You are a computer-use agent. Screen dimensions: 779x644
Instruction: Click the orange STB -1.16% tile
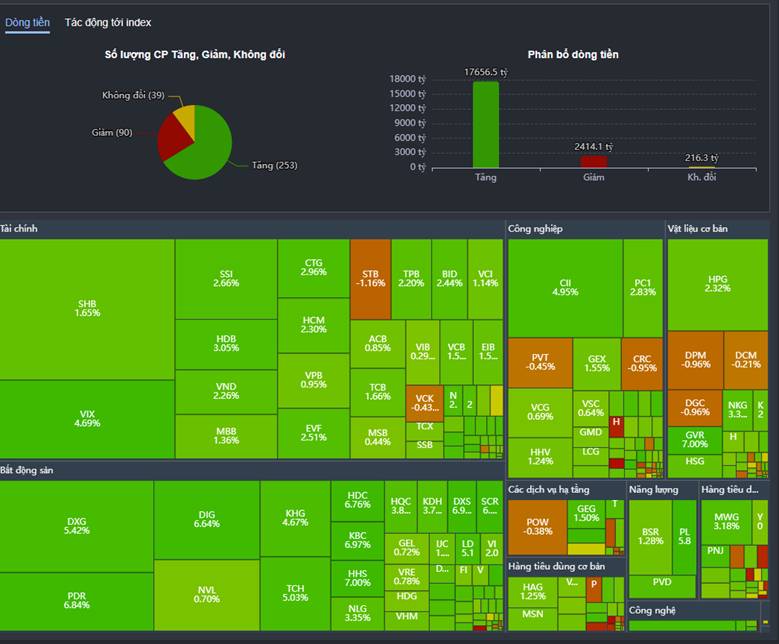[371, 279]
